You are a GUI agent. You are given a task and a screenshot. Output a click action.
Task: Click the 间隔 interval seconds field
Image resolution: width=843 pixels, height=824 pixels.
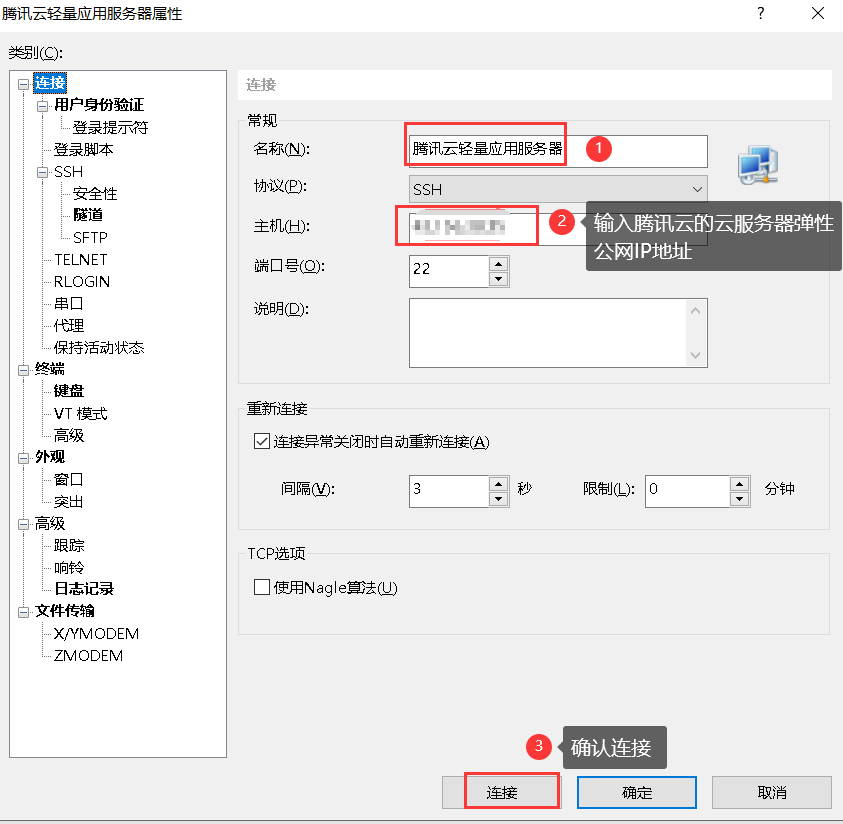pos(449,491)
